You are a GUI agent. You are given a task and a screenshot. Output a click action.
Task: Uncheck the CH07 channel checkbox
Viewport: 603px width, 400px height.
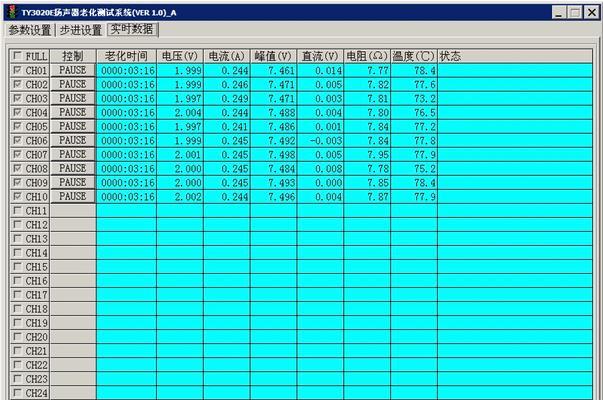click(17, 154)
